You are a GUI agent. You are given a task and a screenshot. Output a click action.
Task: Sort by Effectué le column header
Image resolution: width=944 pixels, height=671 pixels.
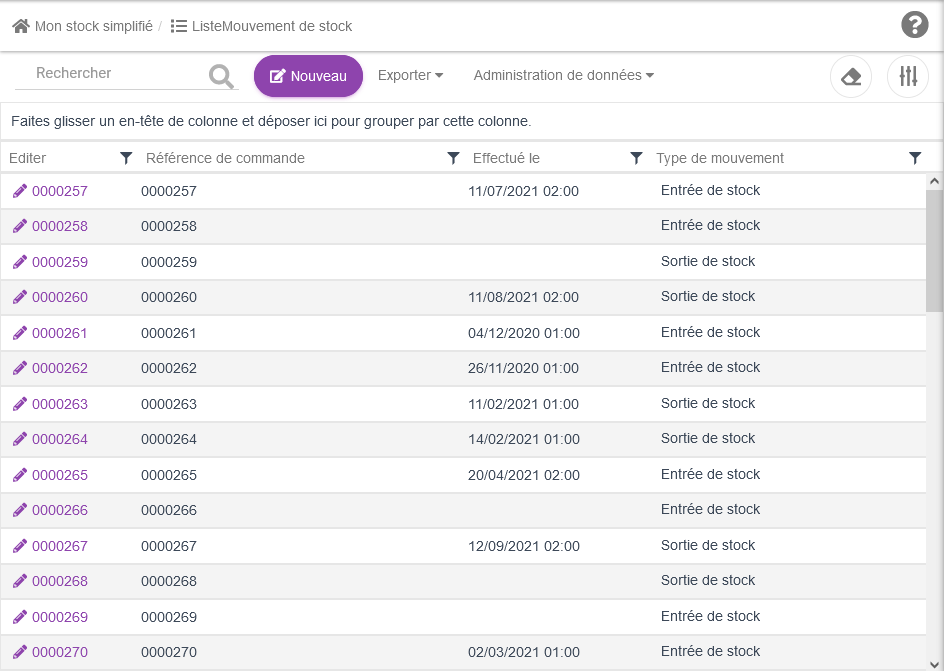506,158
